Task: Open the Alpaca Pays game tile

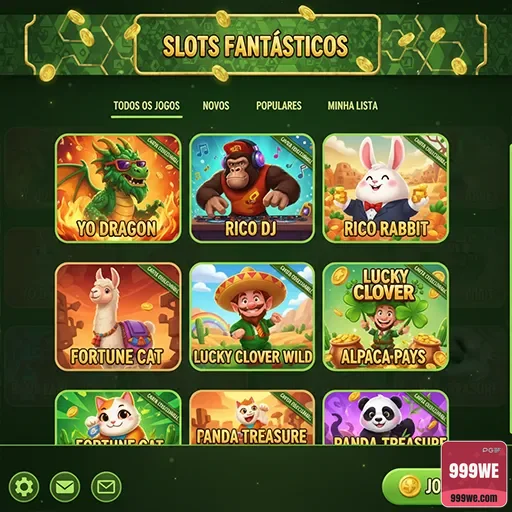Action: [386, 317]
